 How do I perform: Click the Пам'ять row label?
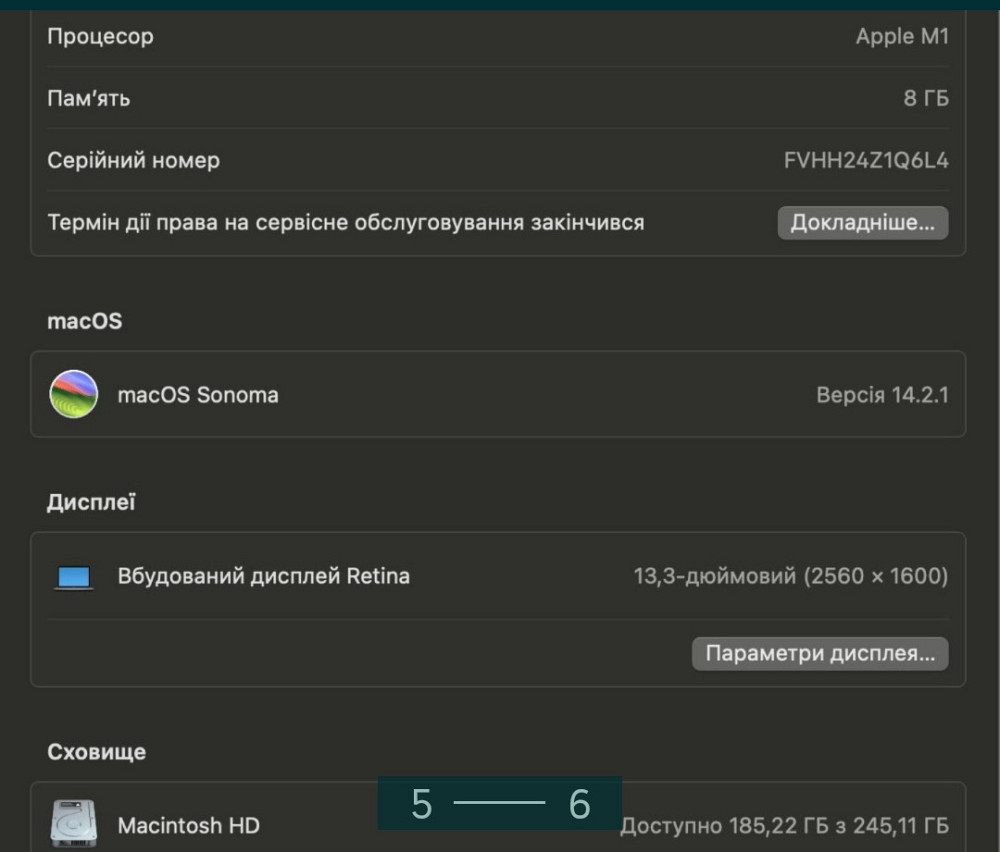(88, 98)
